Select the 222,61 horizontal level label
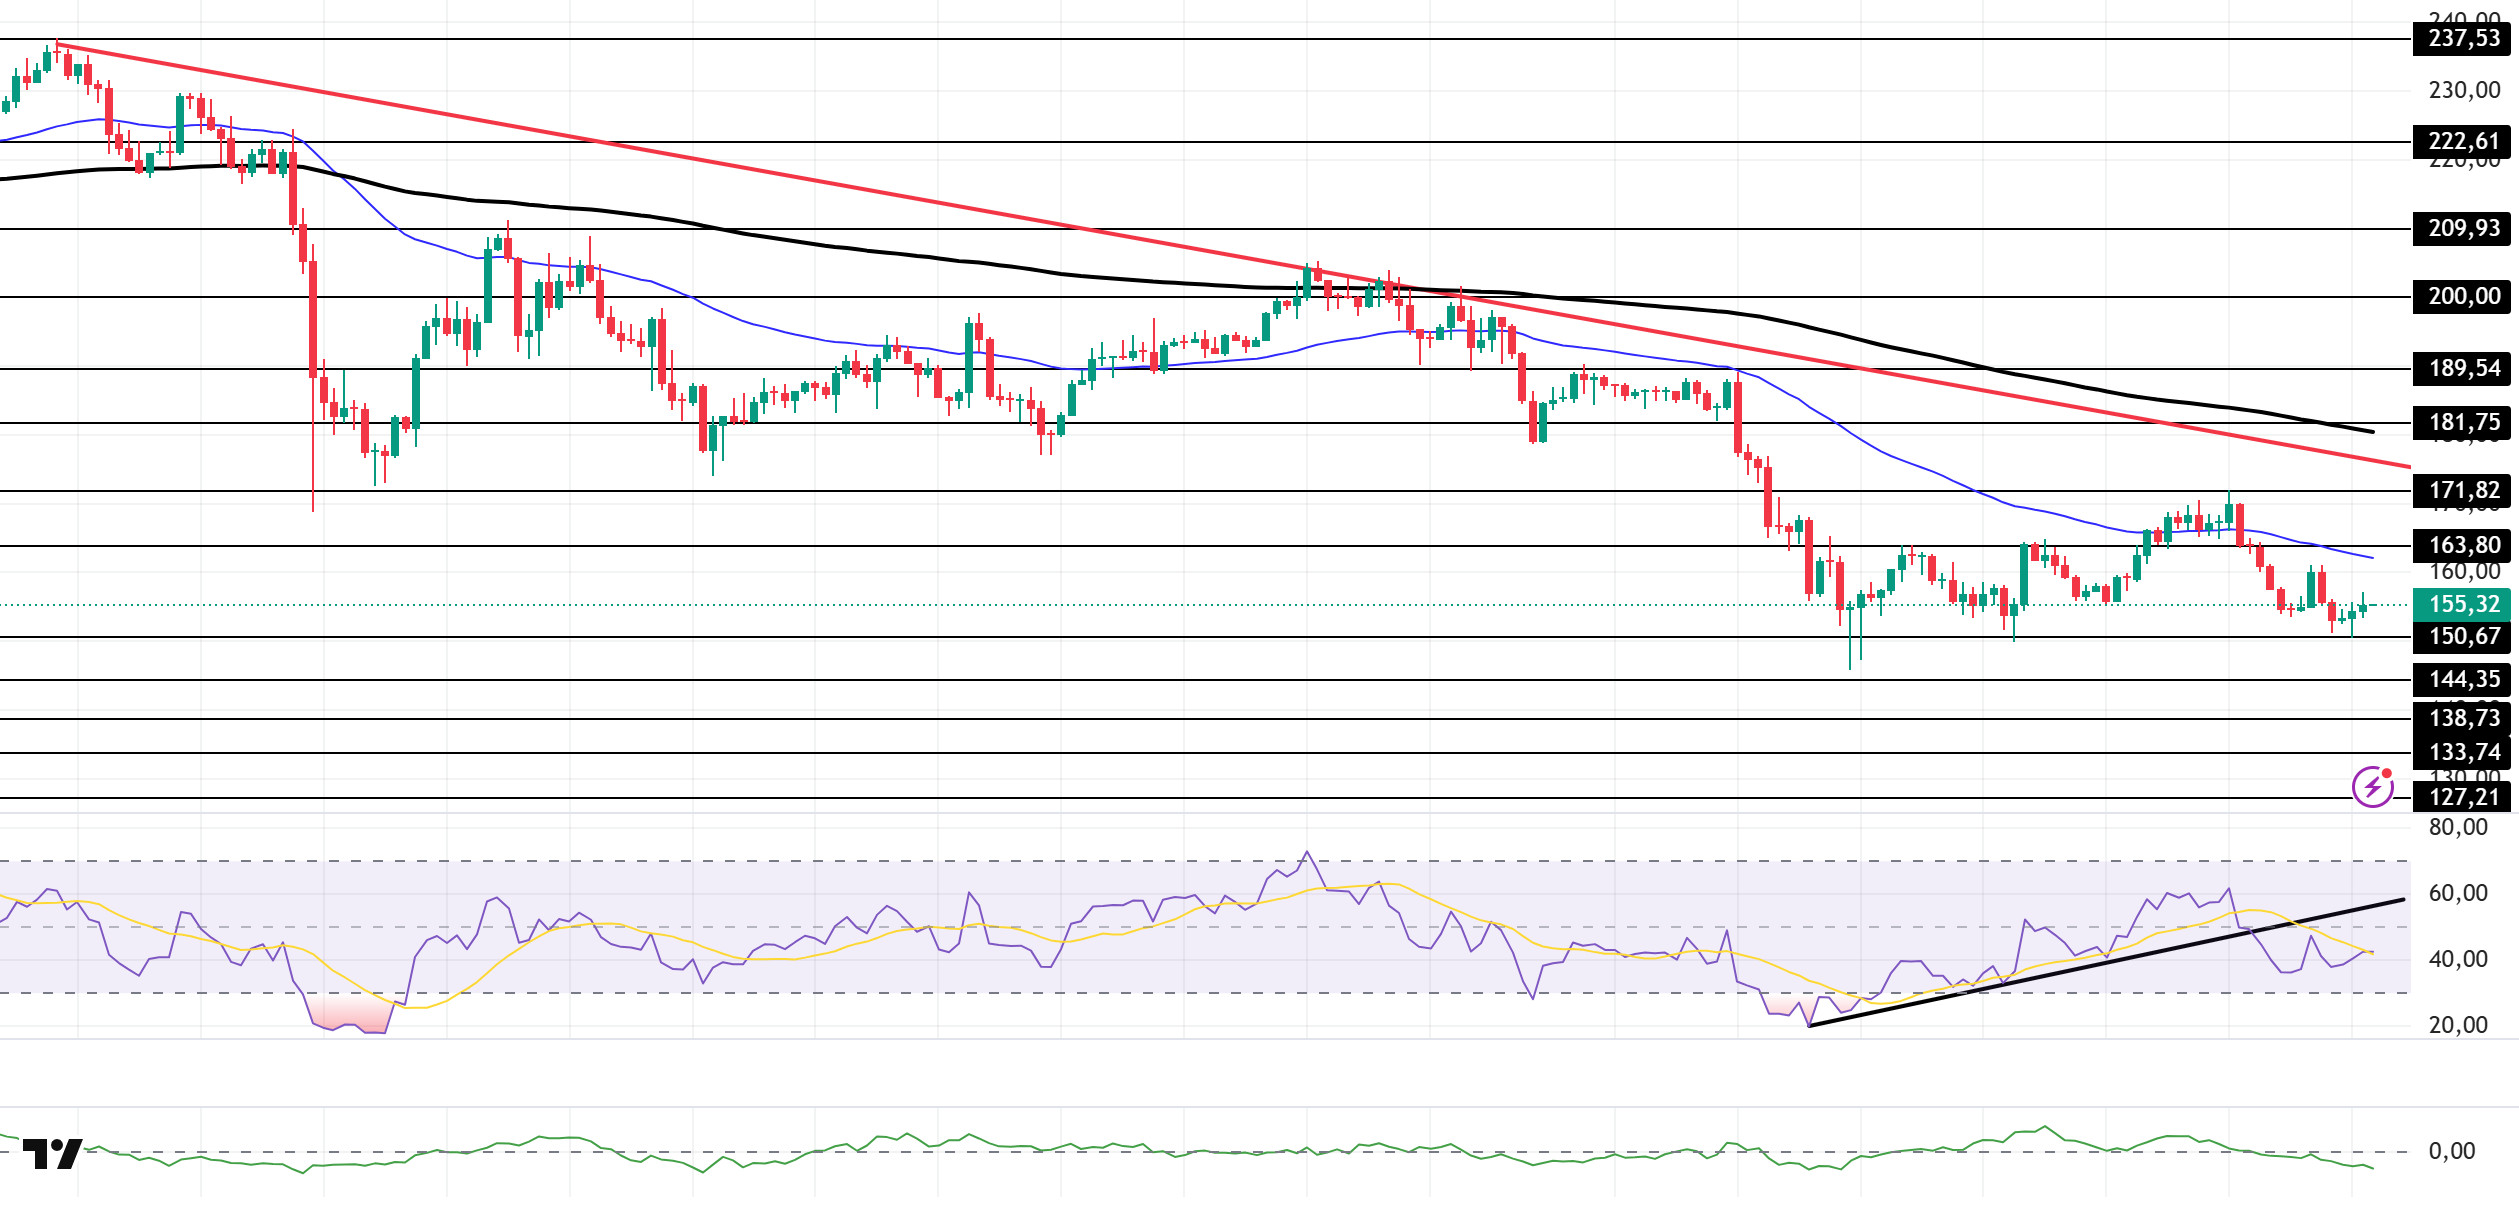 pyautogui.click(x=2464, y=141)
